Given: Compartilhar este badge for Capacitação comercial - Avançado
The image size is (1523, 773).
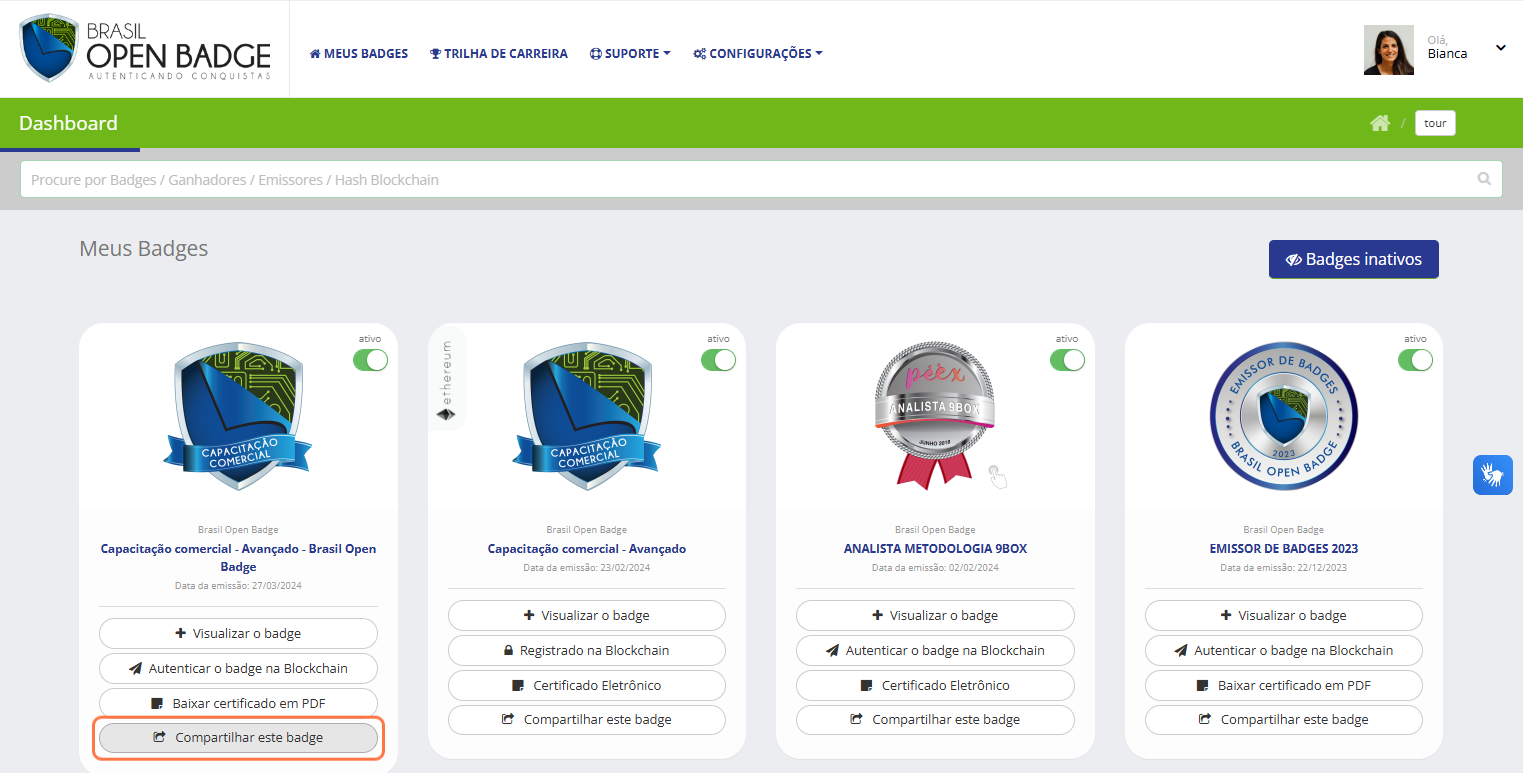Looking at the screenshot, I should coord(587,720).
